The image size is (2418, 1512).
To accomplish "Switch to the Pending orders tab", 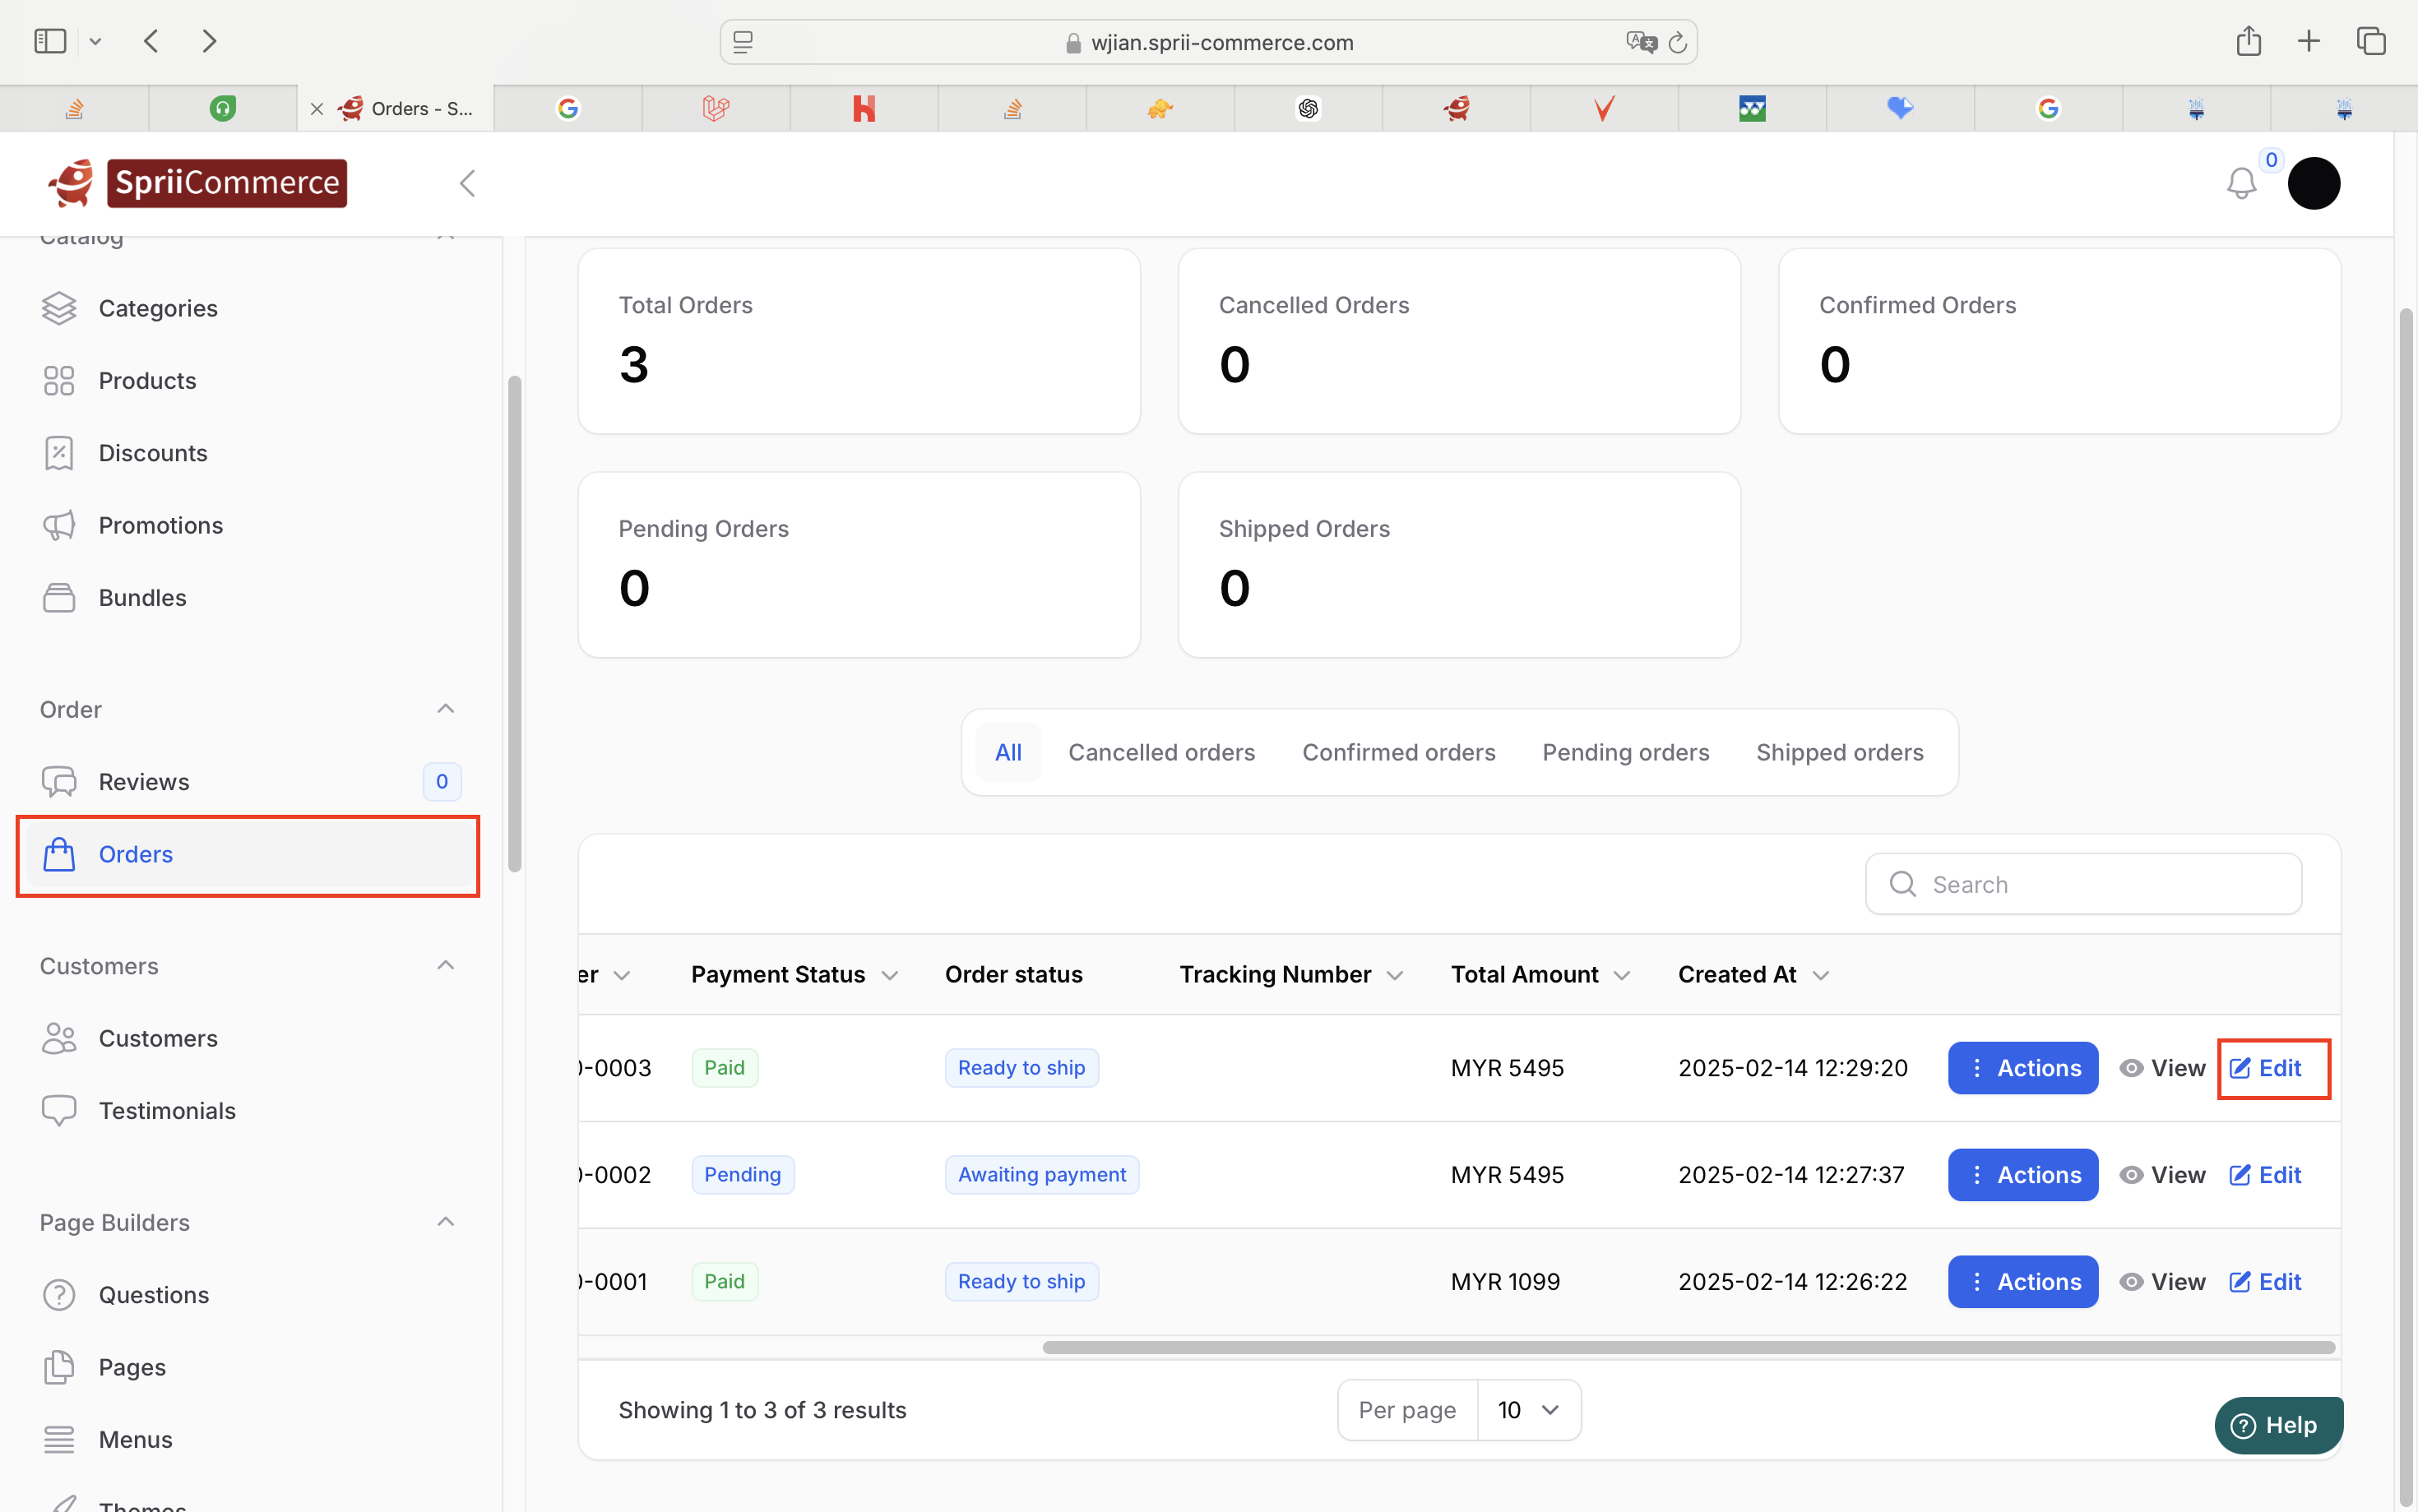I will pyautogui.click(x=1625, y=752).
